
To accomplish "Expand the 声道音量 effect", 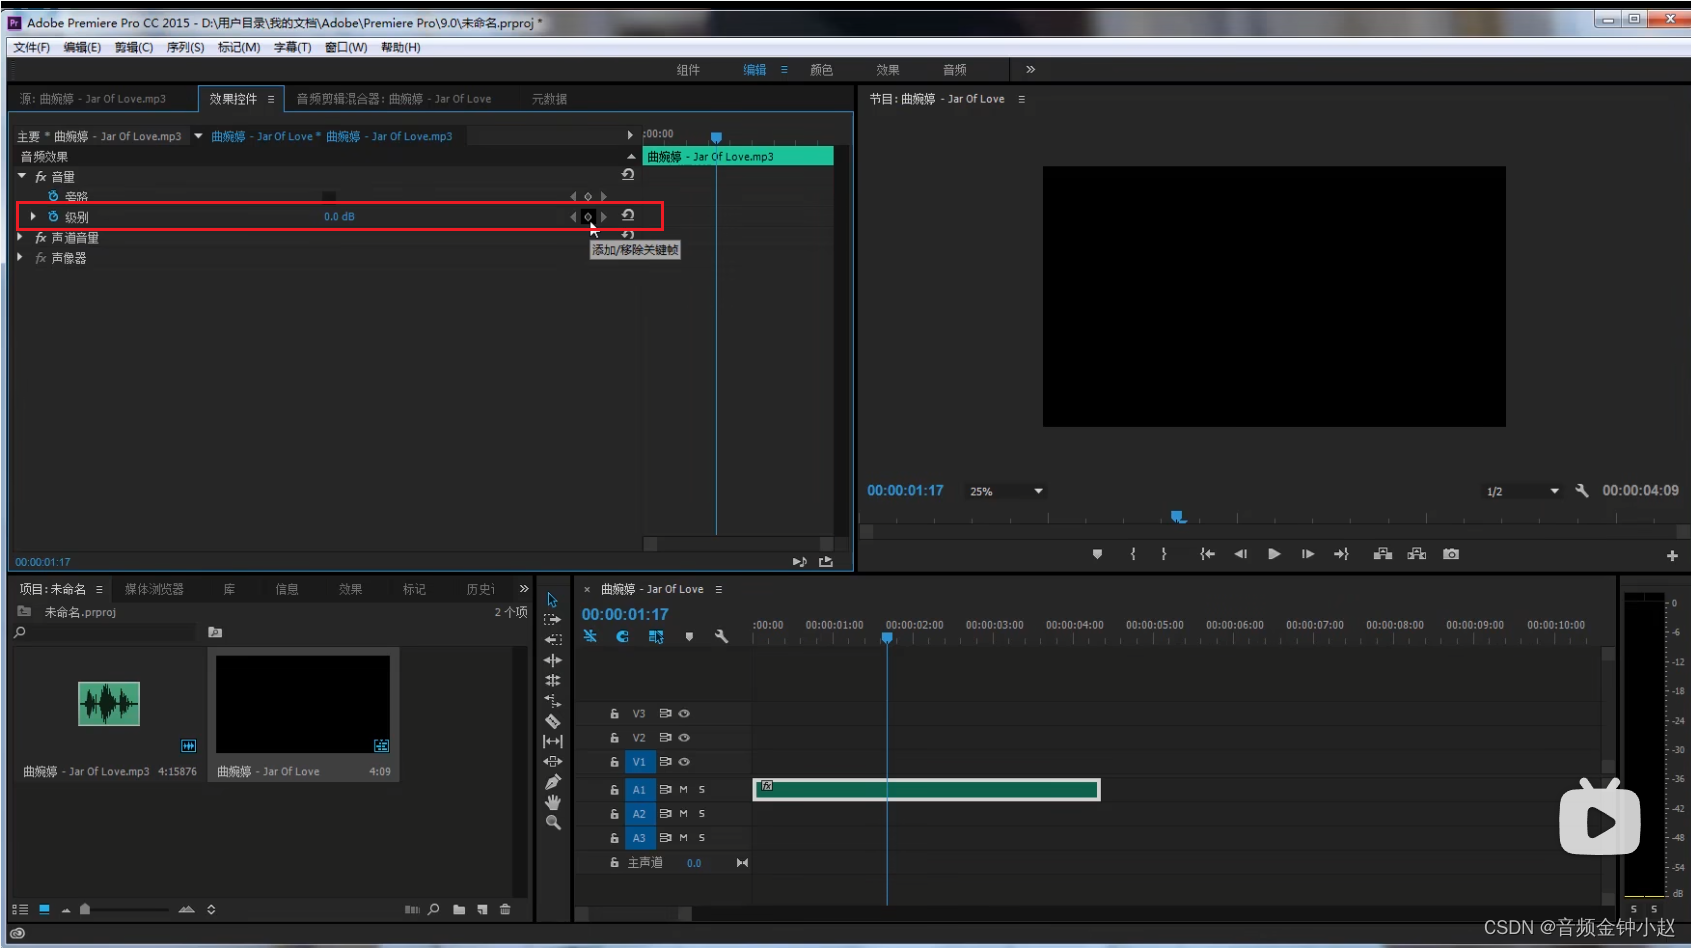I will 20,237.
